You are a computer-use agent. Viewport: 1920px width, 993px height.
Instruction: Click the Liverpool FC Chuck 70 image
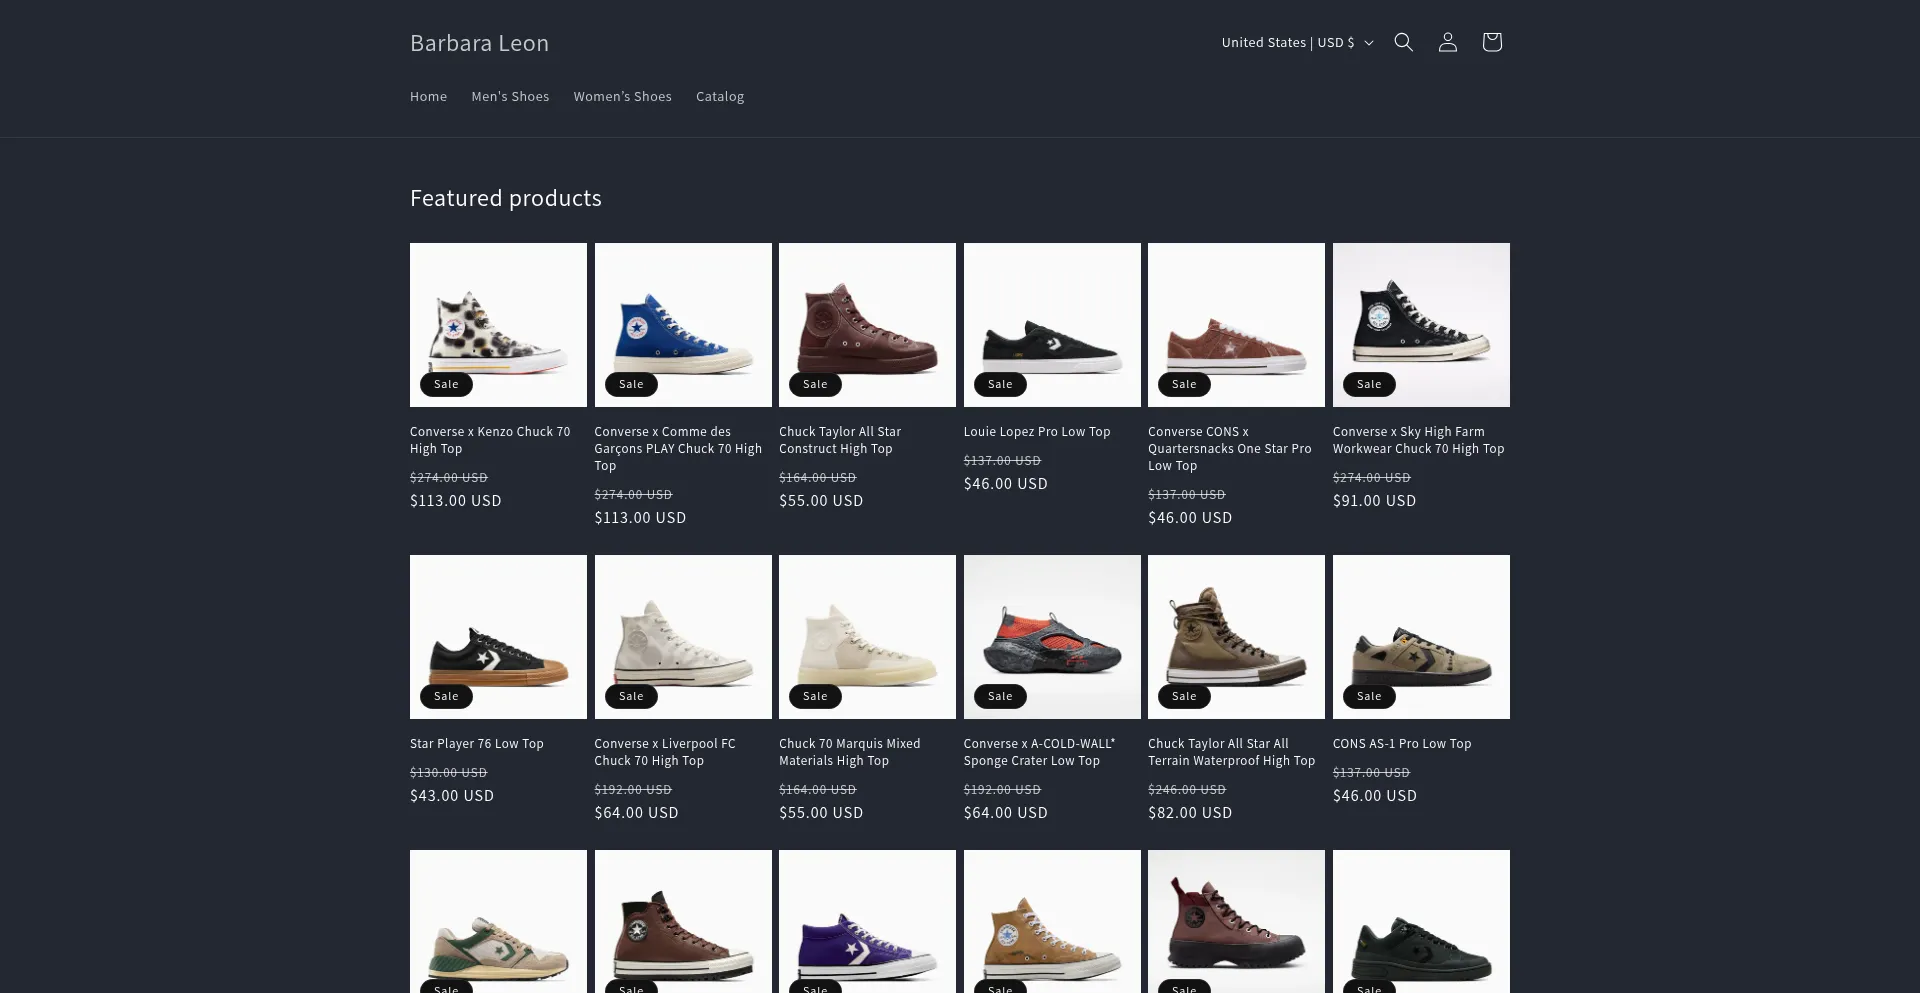[x=683, y=637]
